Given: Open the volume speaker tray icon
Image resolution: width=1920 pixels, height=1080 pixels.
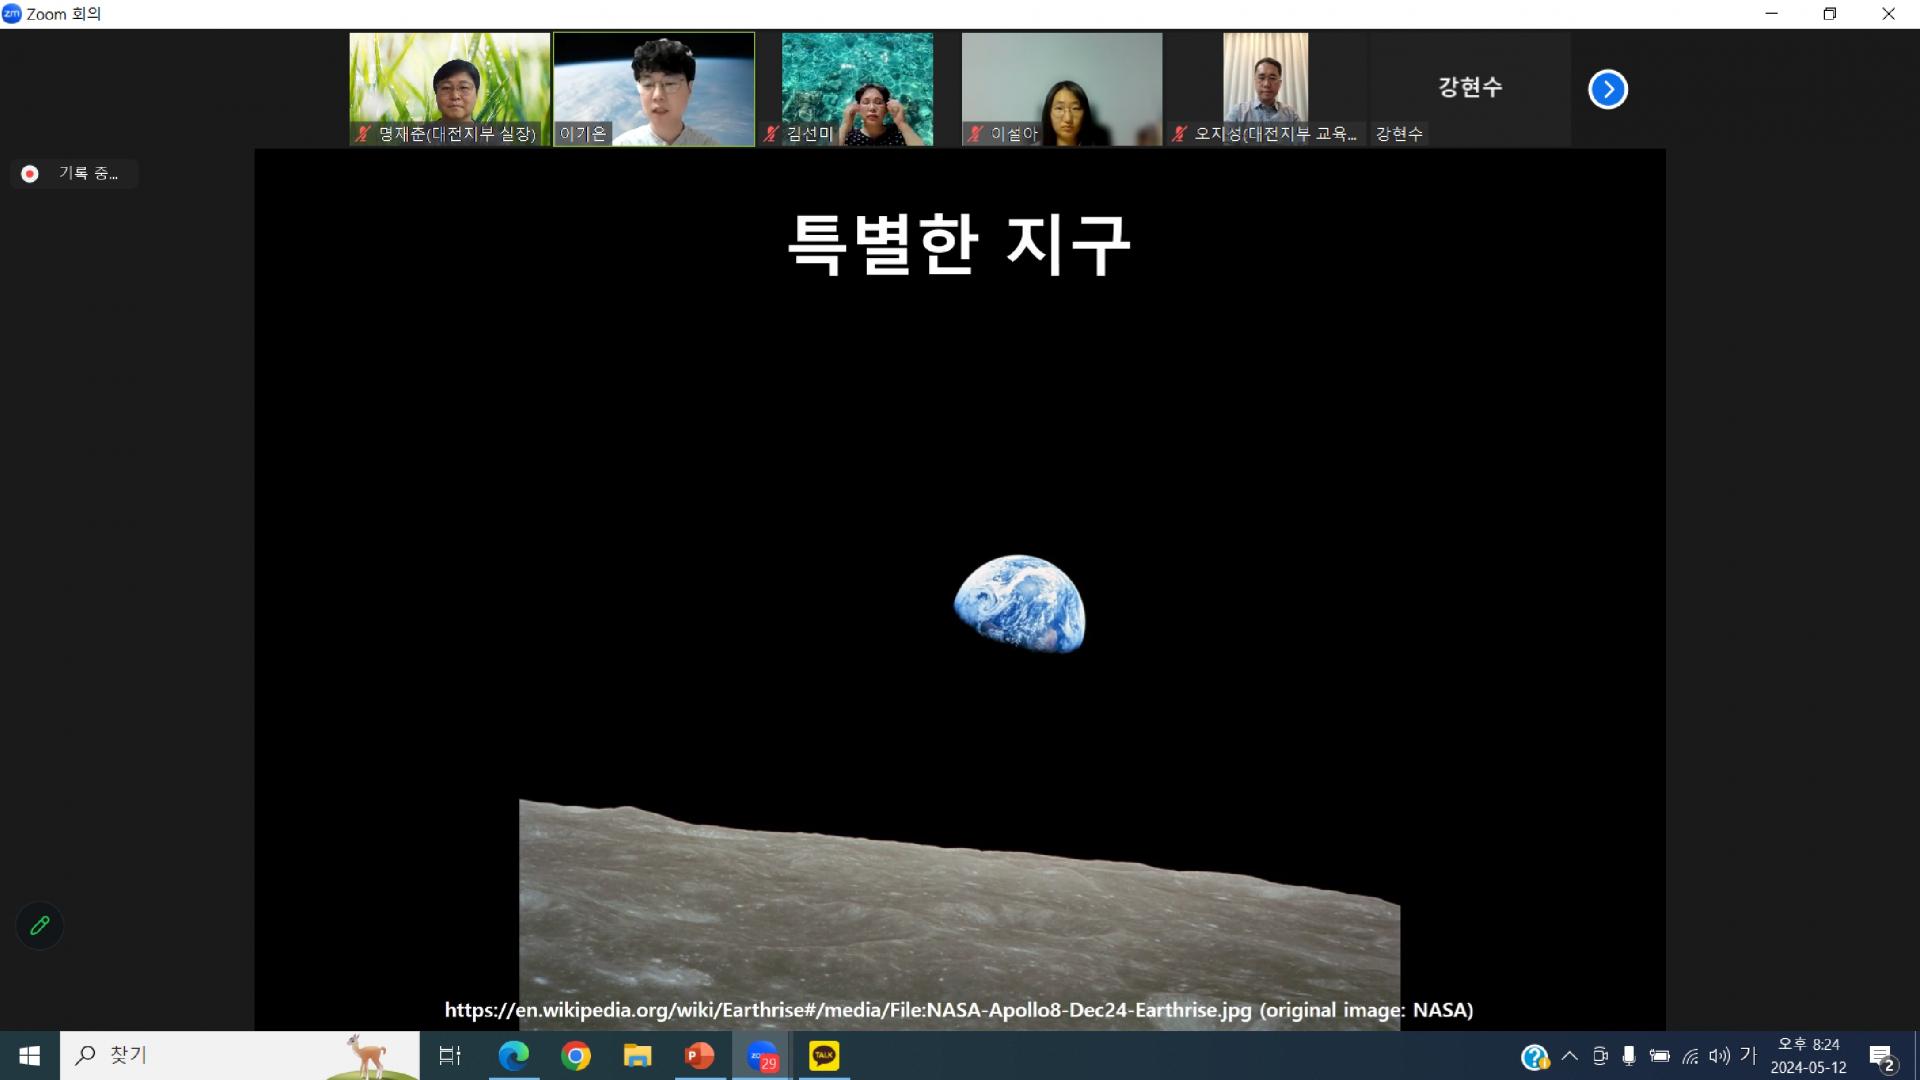Looking at the screenshot, I should tap(1719, 1055).
